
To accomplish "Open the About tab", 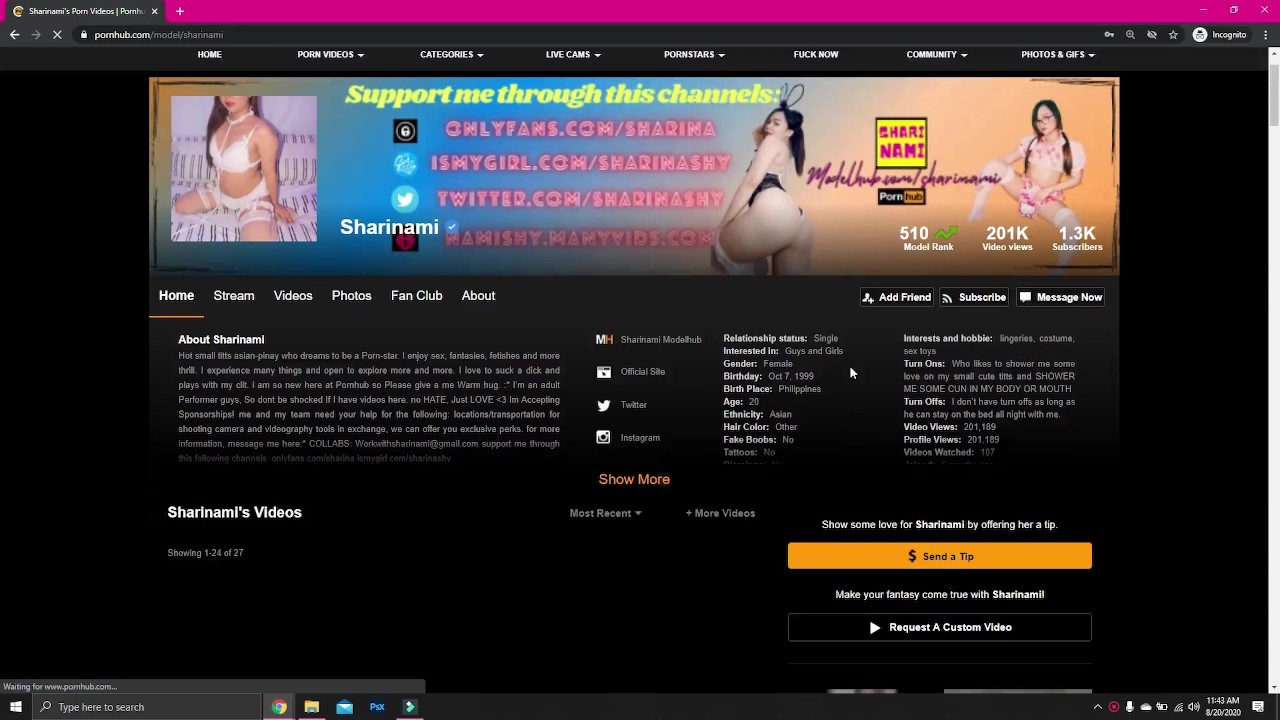I will [x=478, y=296].
